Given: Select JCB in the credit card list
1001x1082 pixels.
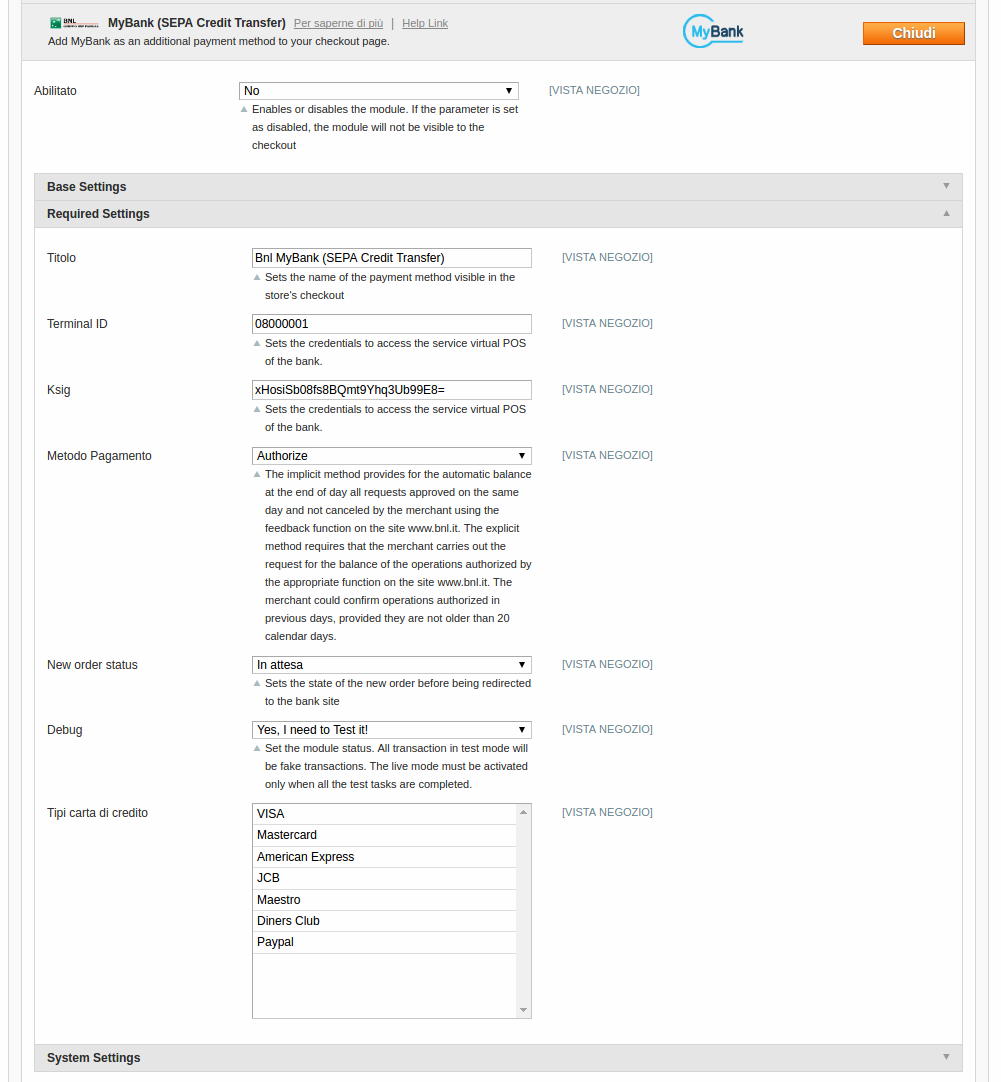Looking at the screenshot, I should 384,878.
